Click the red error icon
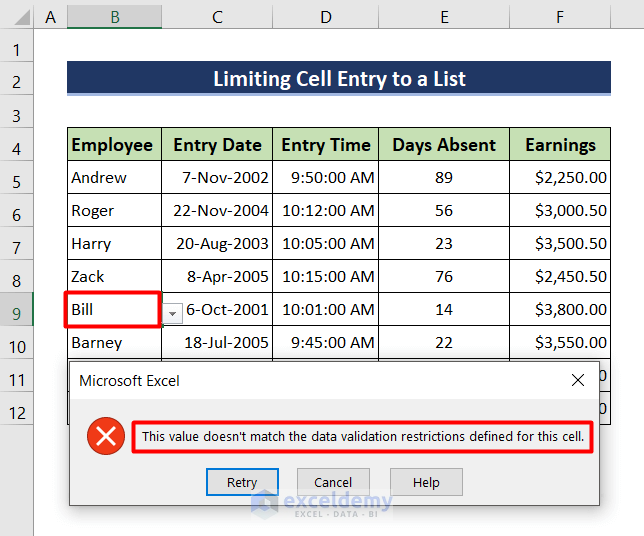 click(105, 436)
